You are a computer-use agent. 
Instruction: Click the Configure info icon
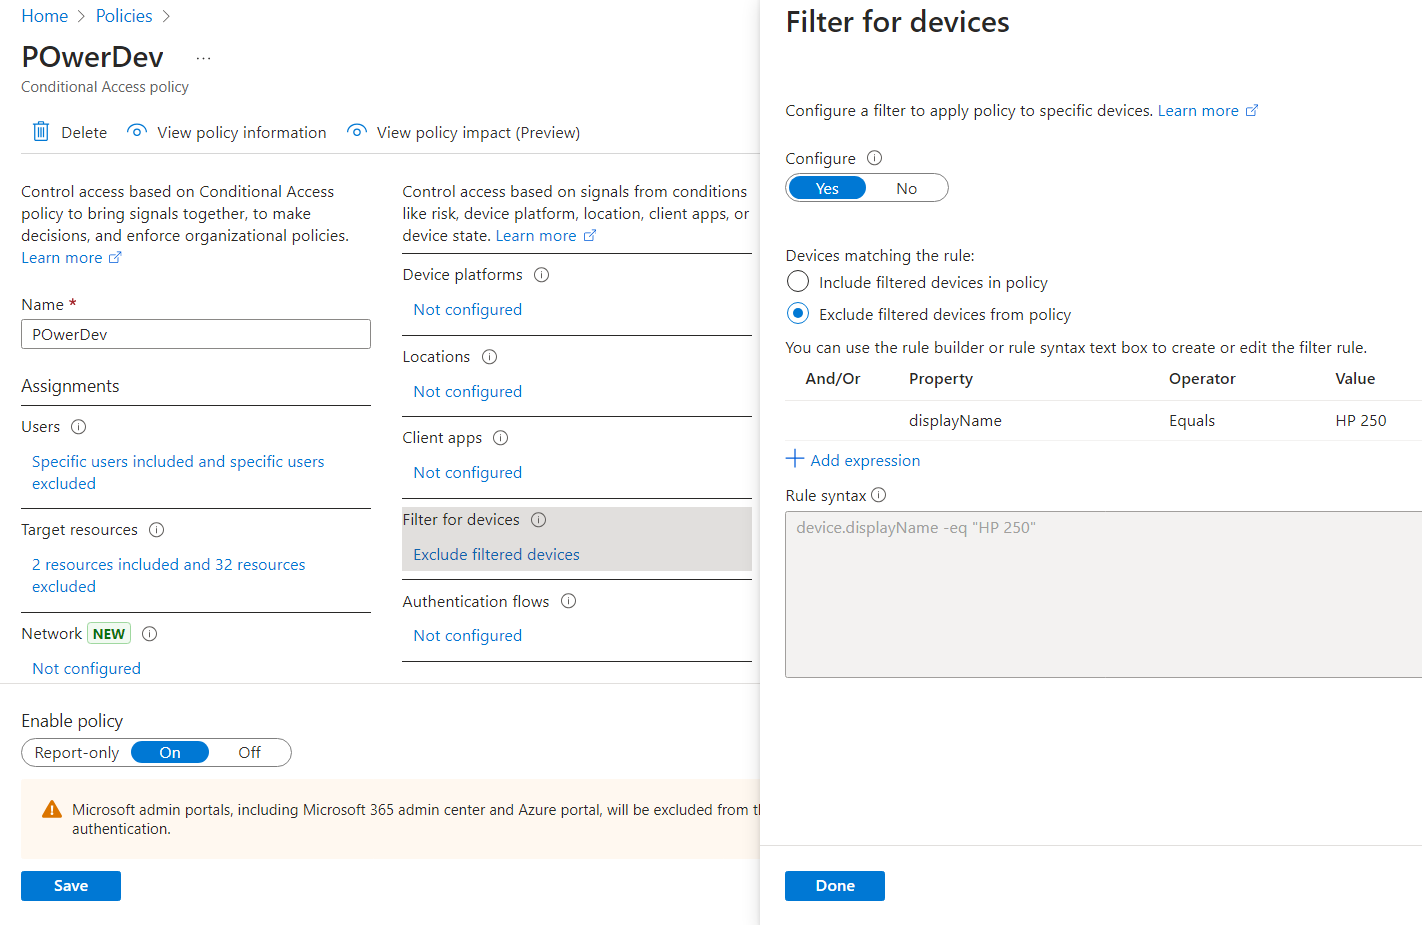click(x=874, y=158)
